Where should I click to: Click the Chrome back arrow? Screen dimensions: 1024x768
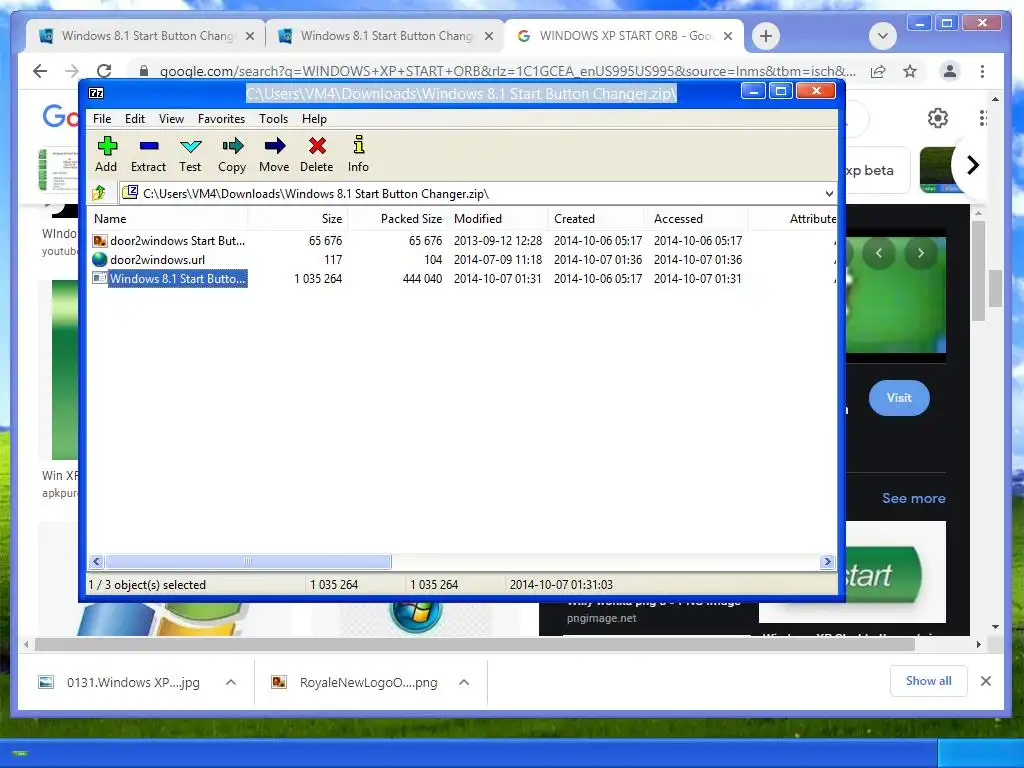(x=40, y=71)
